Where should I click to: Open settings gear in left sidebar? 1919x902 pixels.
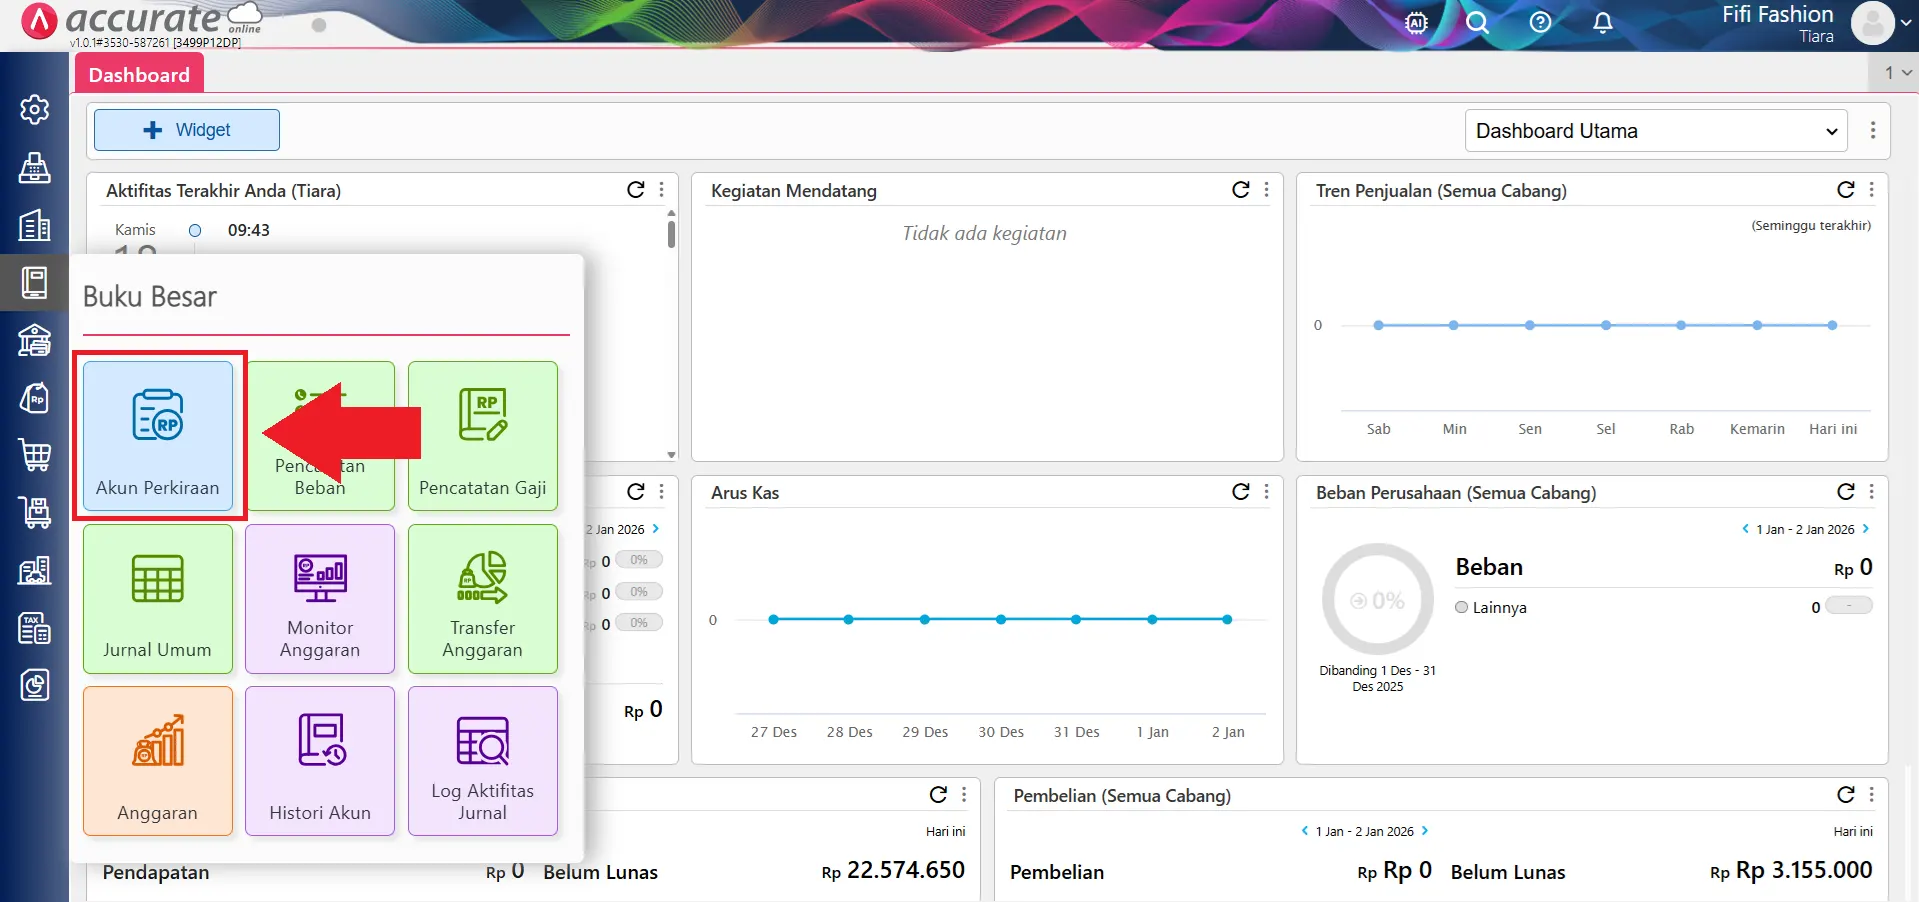pos(35,109)
